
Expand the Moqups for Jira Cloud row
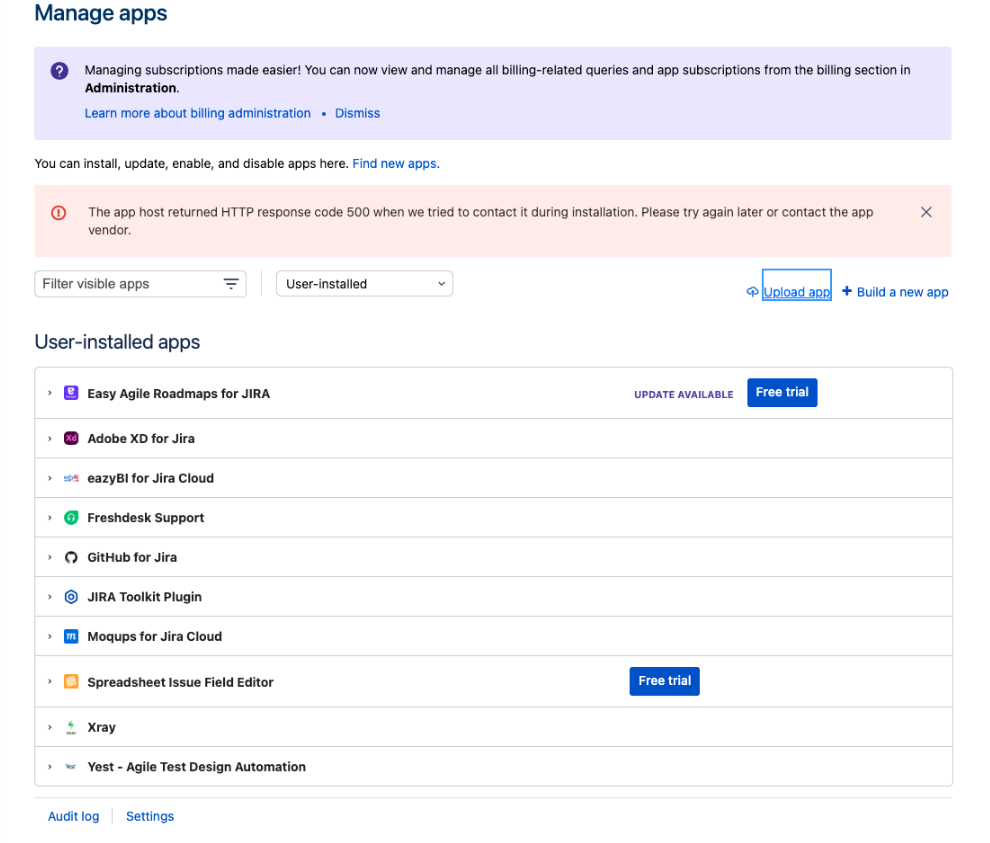50,637
